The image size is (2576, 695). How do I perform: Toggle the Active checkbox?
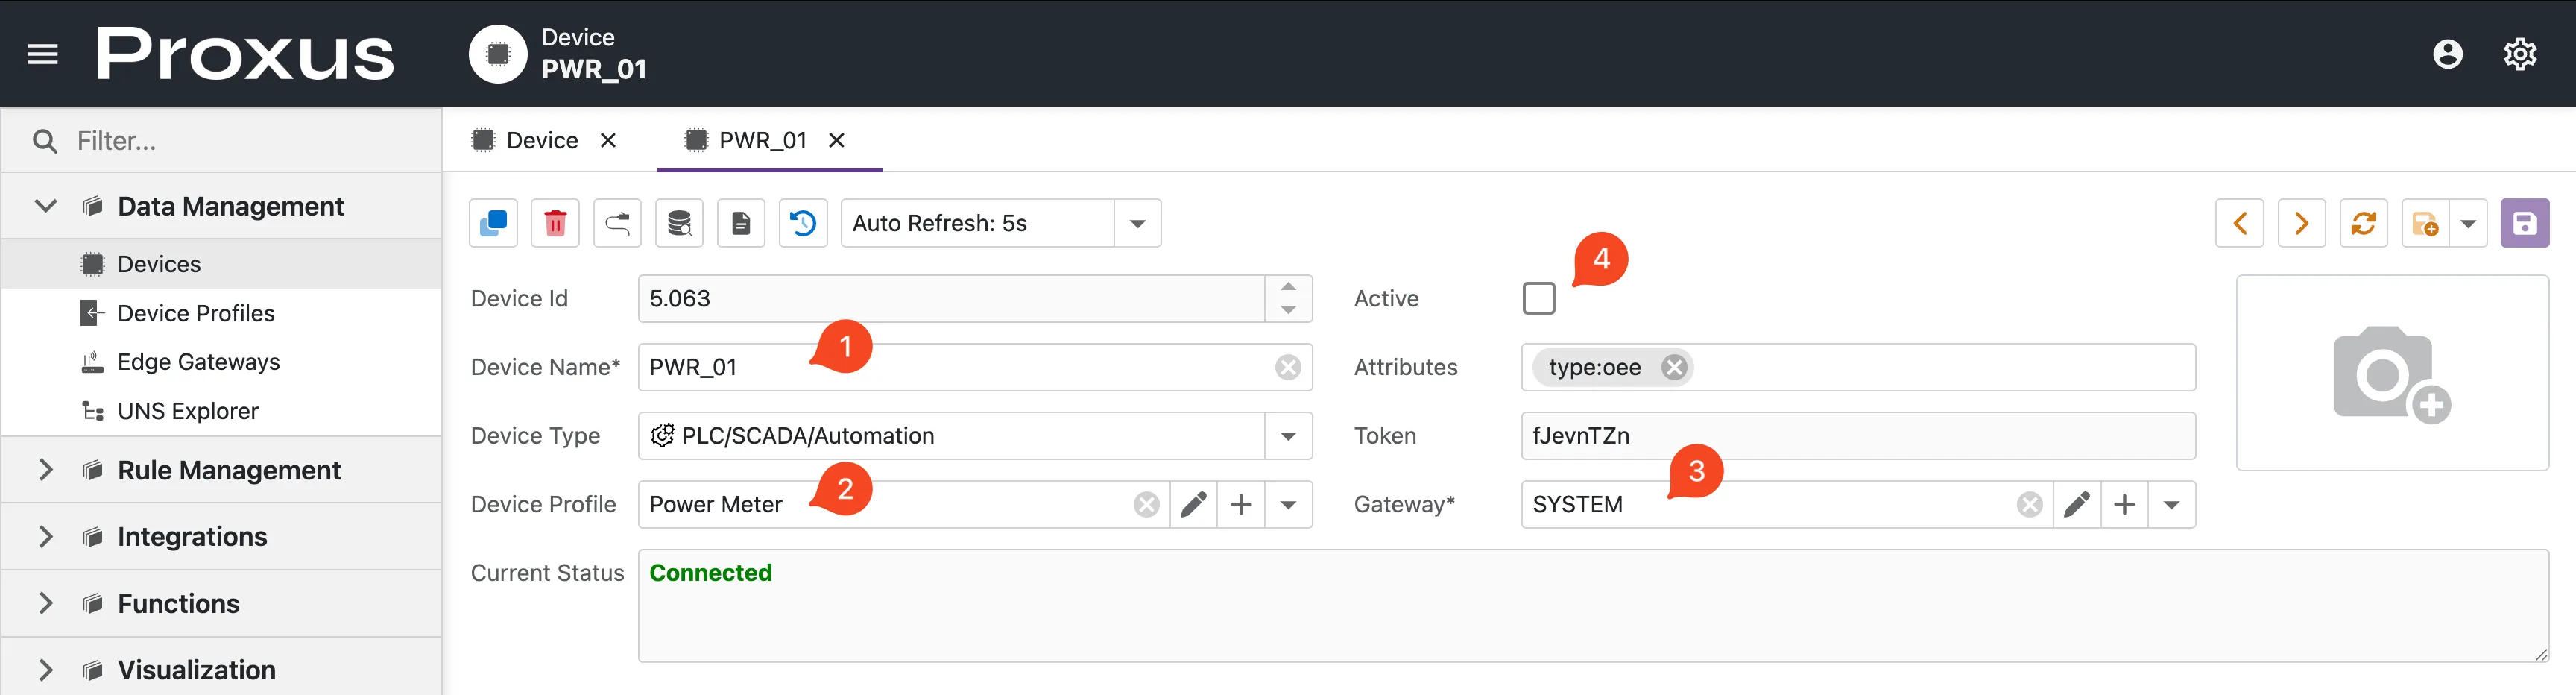pos(1538,298)
